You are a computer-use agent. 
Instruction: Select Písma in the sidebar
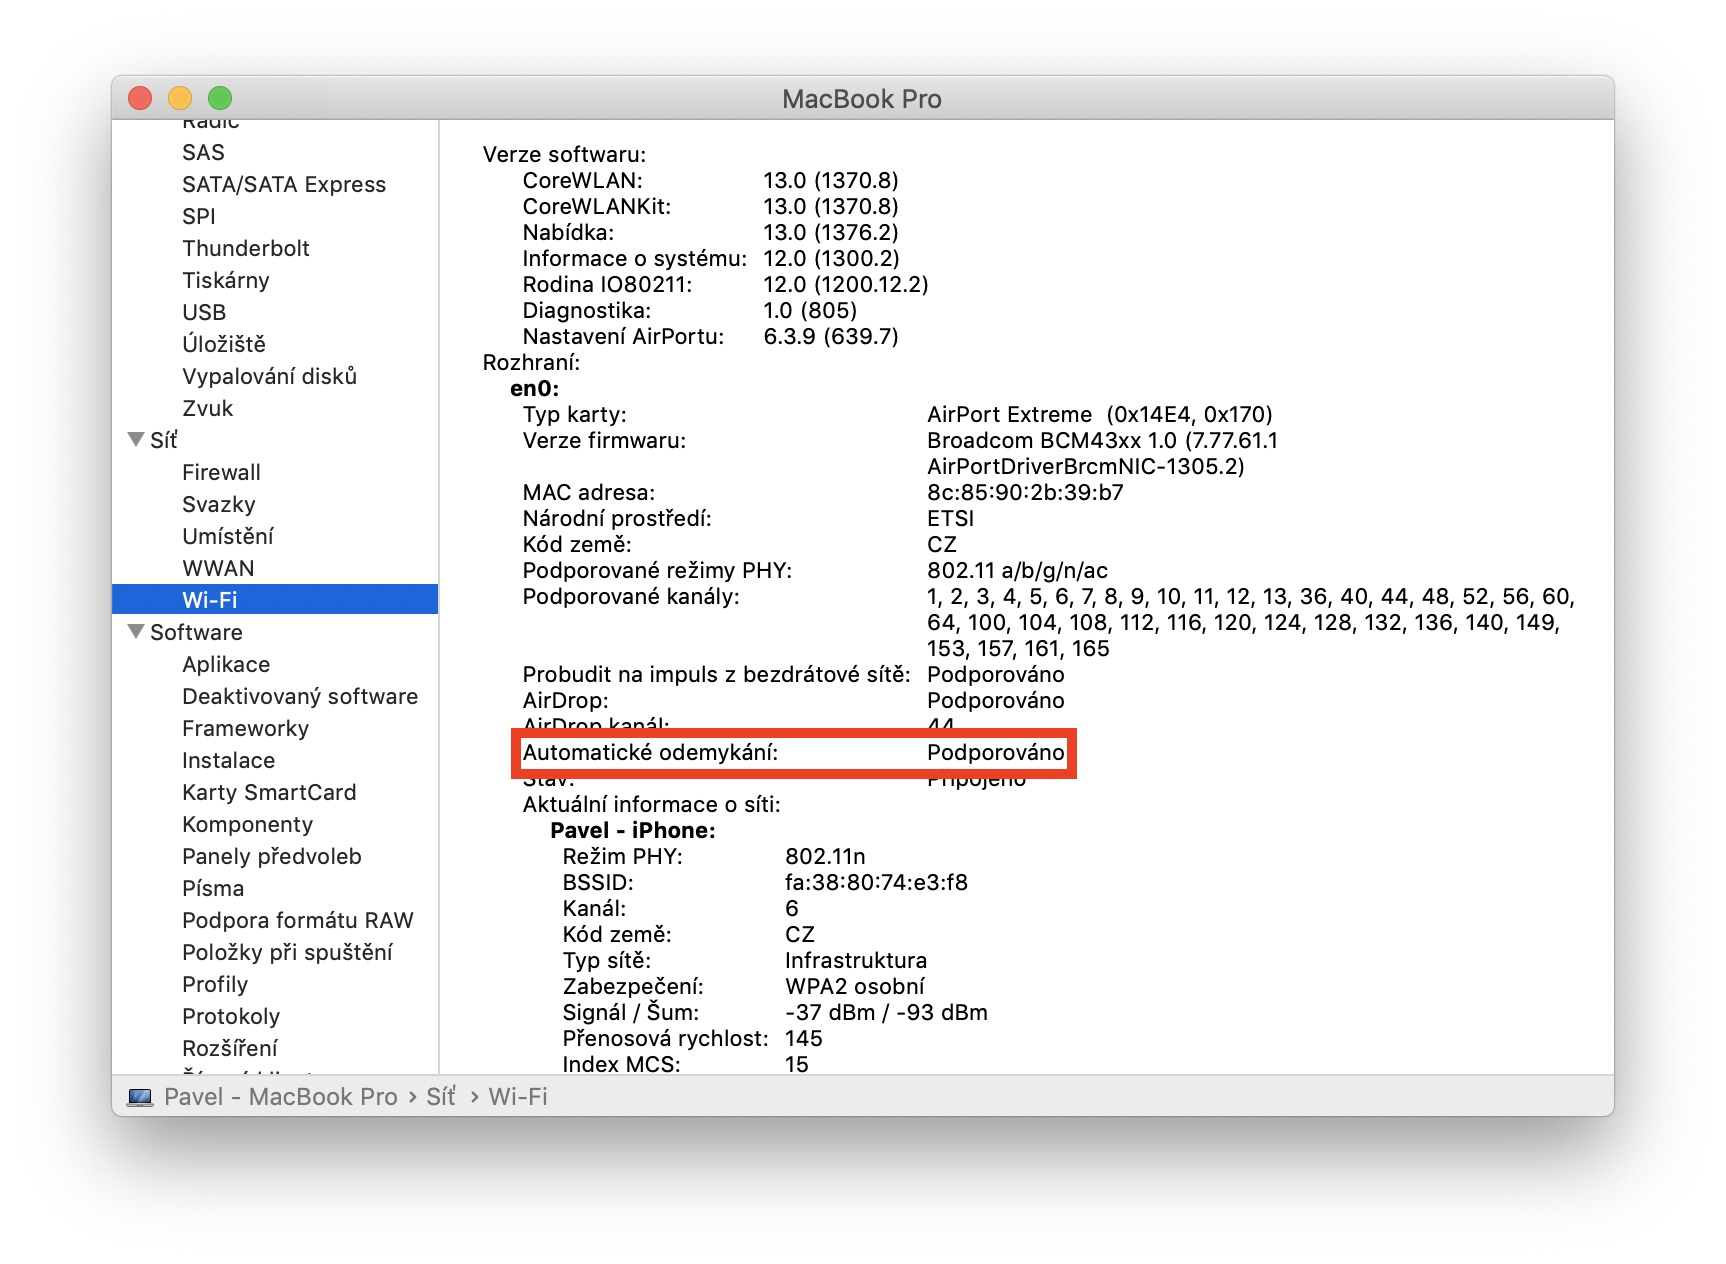pos(213,888)
